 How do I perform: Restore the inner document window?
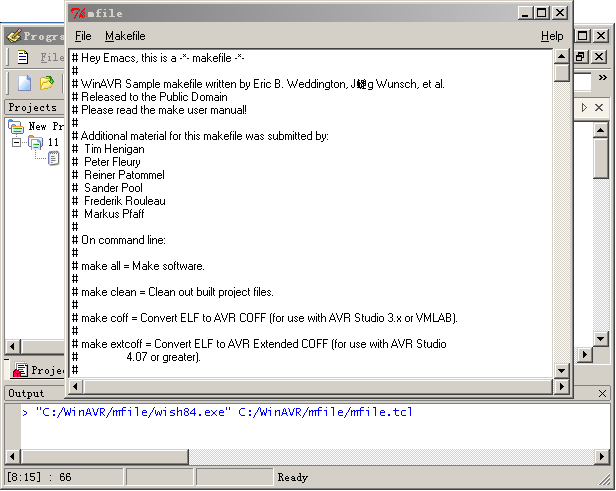click(581, 58)
